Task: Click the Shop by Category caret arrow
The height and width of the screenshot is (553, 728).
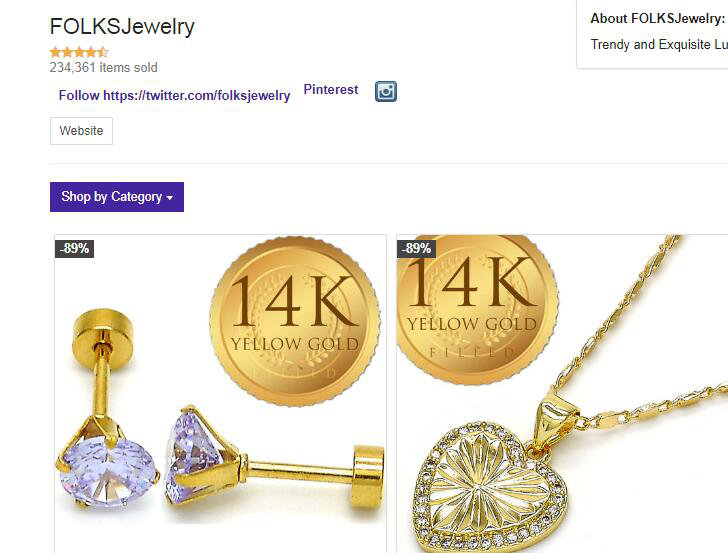Action: pyautogui.click(x=170, y=198)
